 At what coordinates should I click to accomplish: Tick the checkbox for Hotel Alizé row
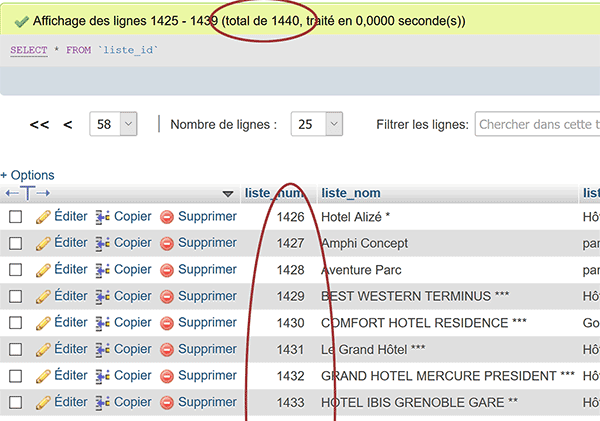pyautogui.click(x=15, y=217)
